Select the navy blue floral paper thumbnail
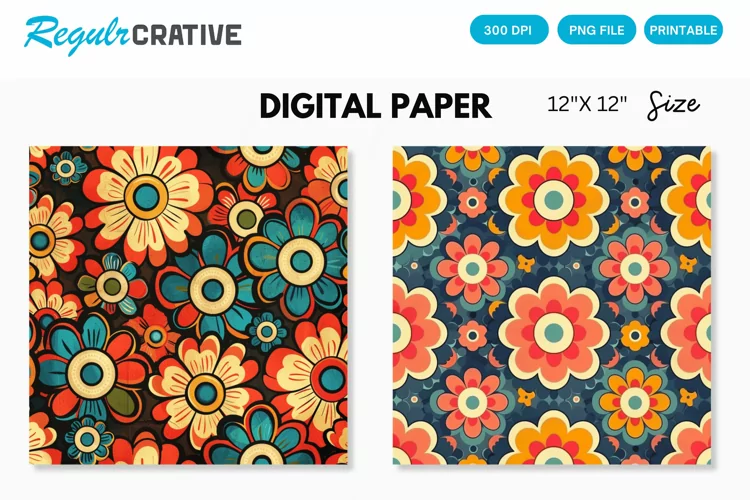This screenshot has height=500, width=750. pyautogui.click(x=552, y=305)
